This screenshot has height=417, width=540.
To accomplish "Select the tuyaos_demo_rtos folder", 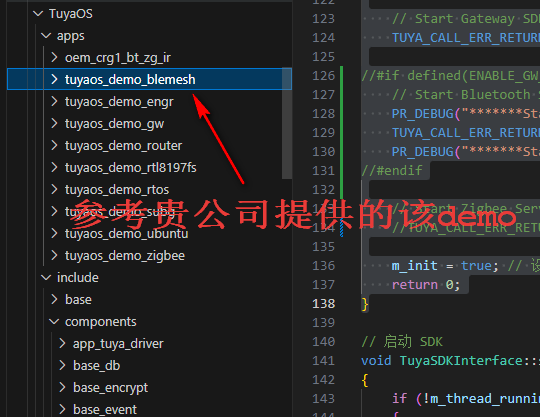I will tap(117, 190).
